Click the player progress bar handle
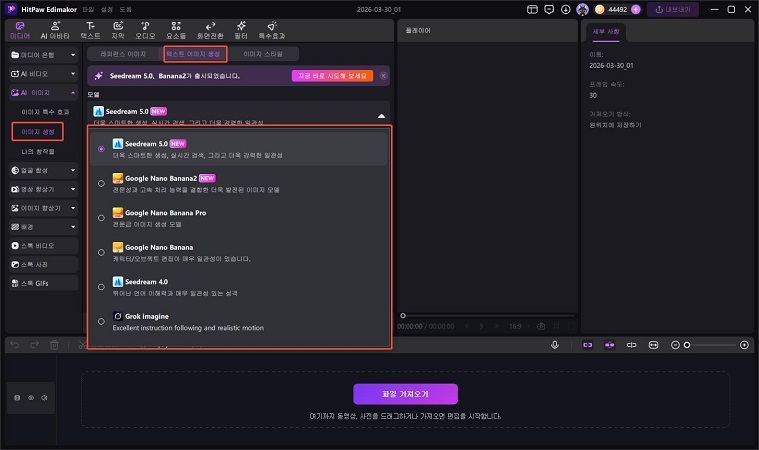This screenshot has width=759, height=450. pyautogui.click(x=403, y=315)
